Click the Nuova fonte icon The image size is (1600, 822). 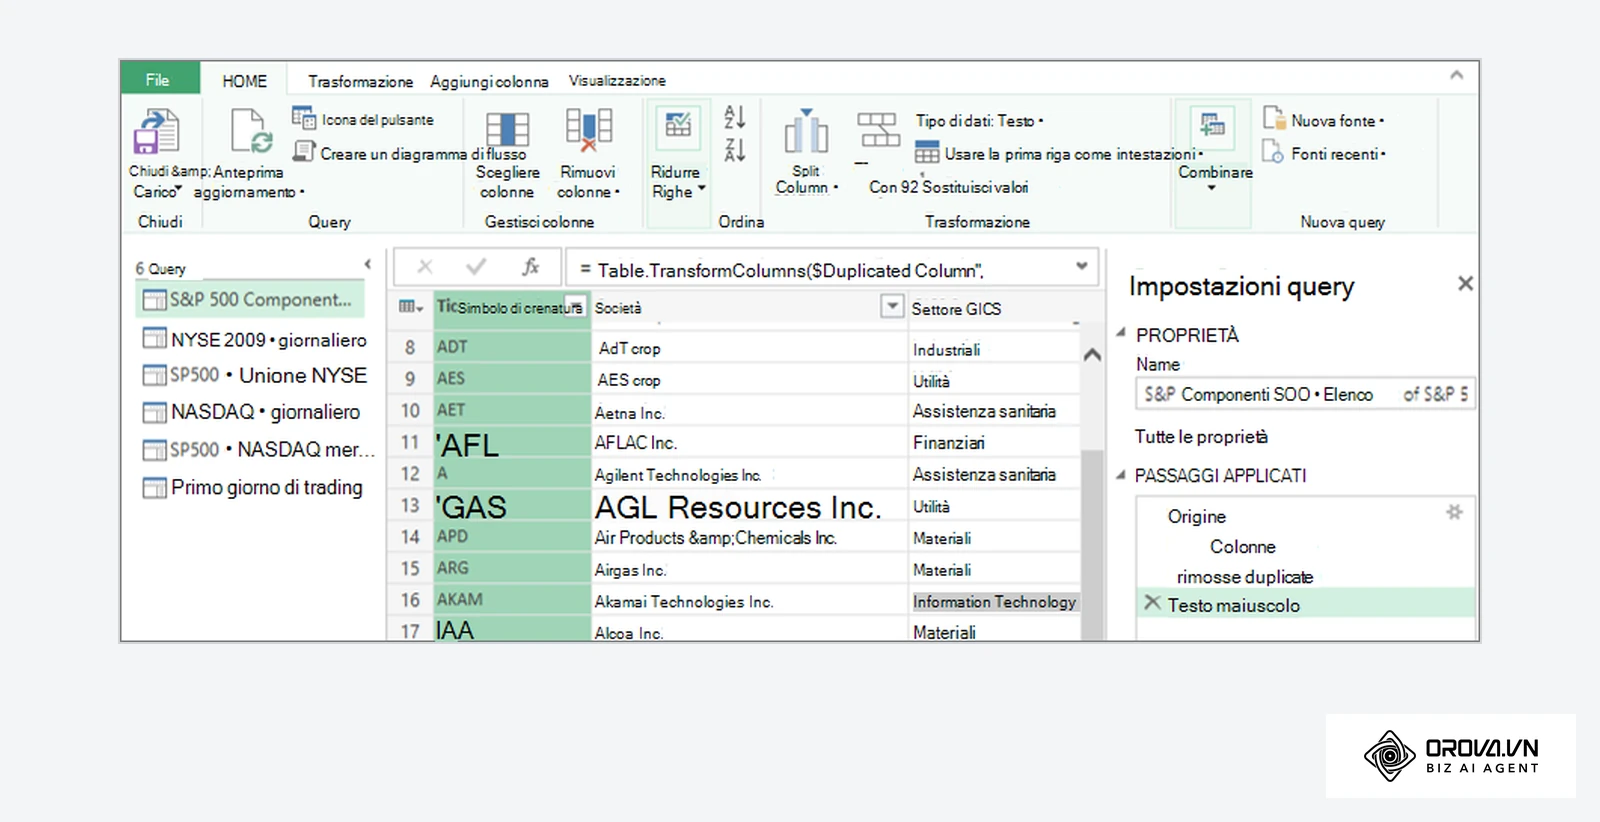pos(1273,119)
